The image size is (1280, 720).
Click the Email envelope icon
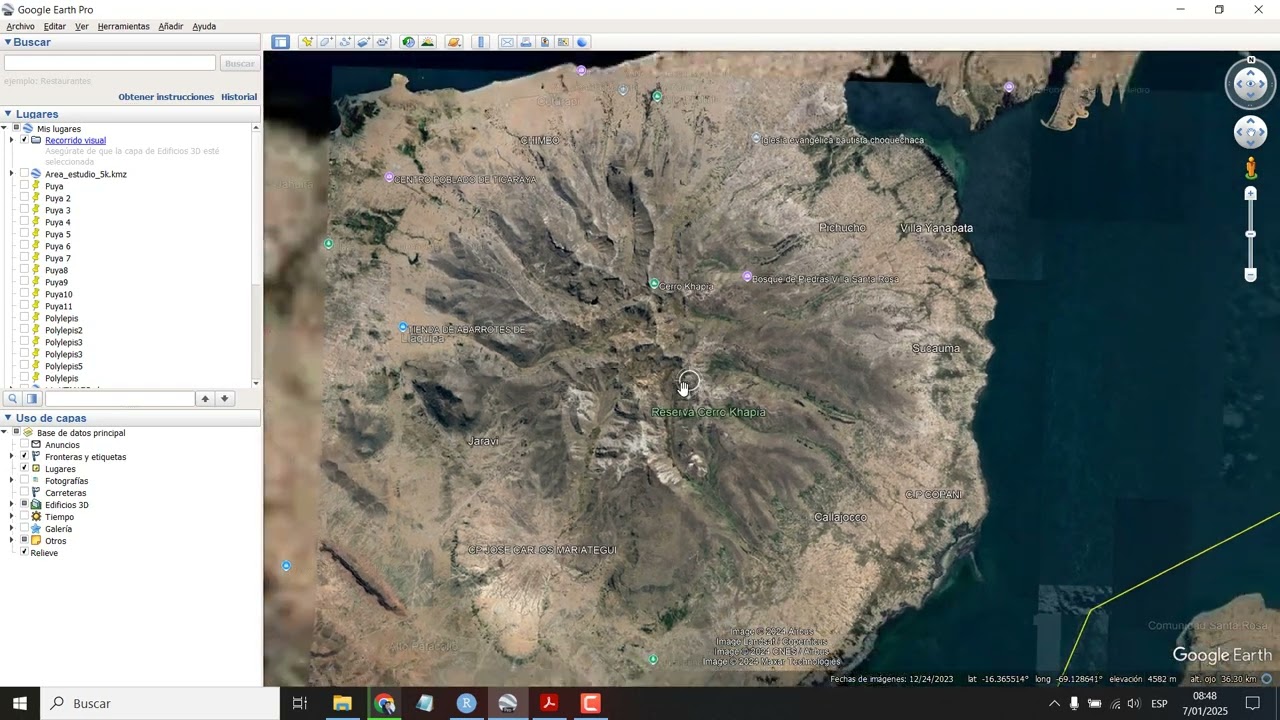tap(507, 42)
